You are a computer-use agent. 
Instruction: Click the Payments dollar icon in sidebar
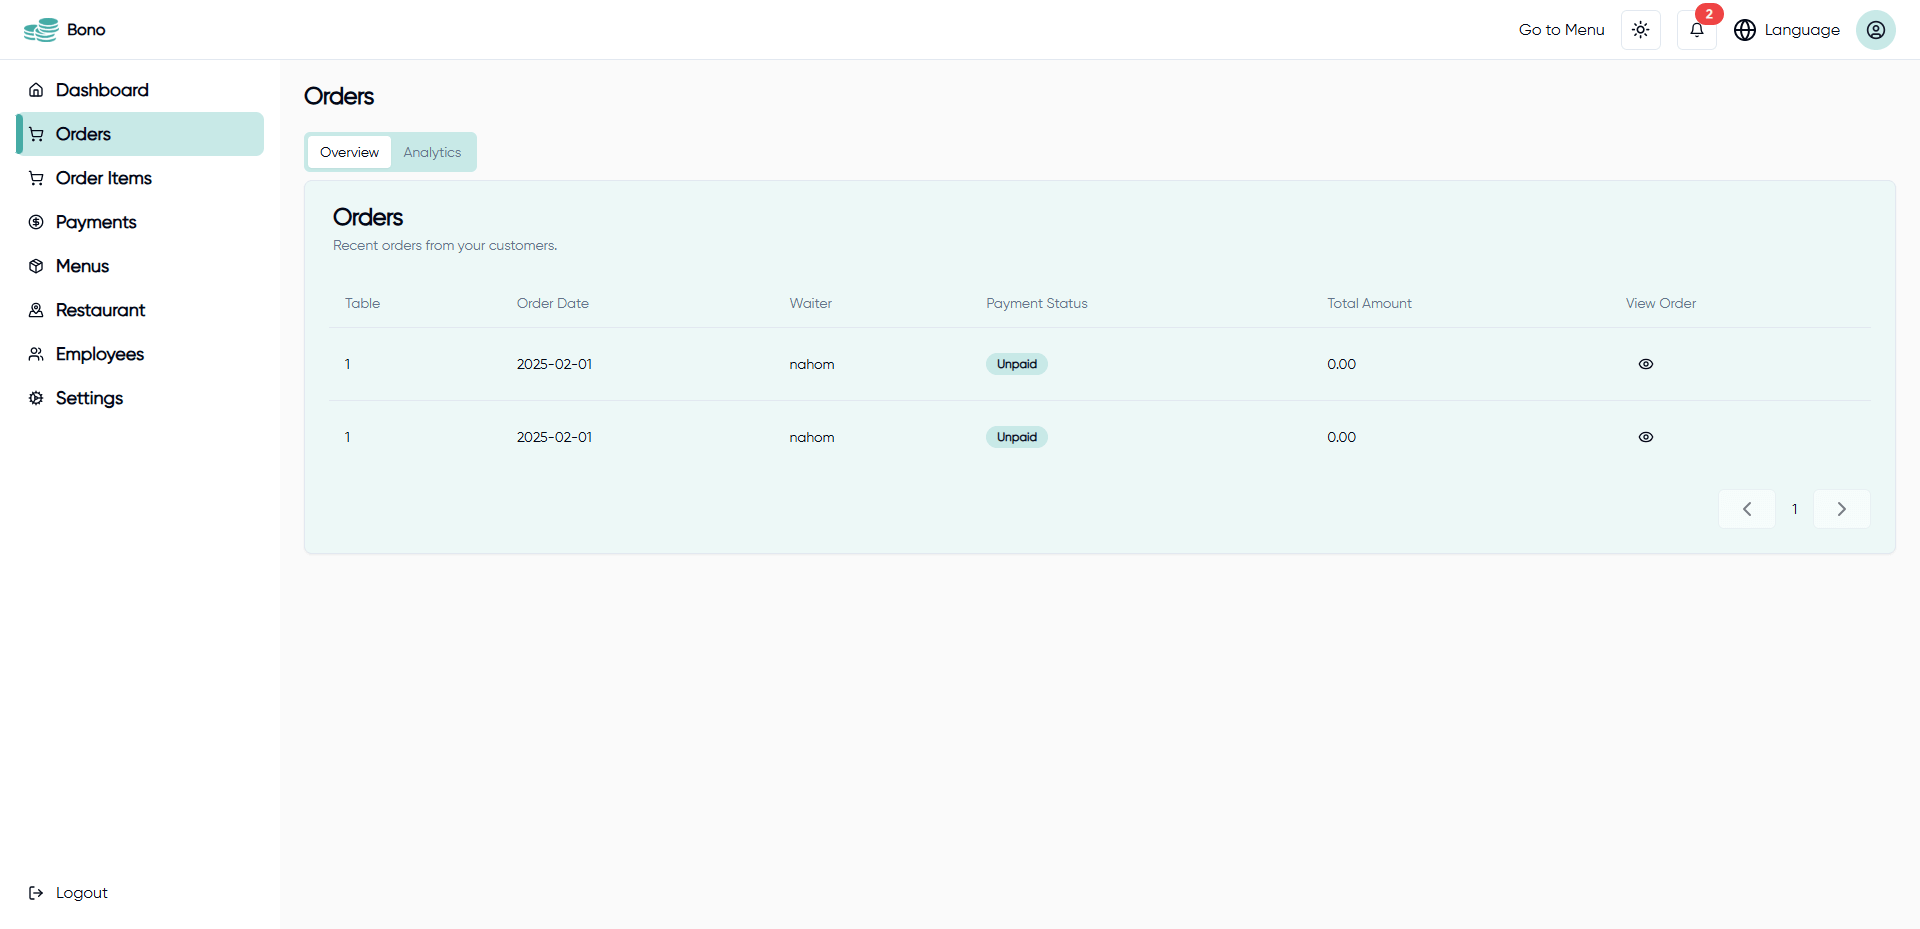point(36,222)
